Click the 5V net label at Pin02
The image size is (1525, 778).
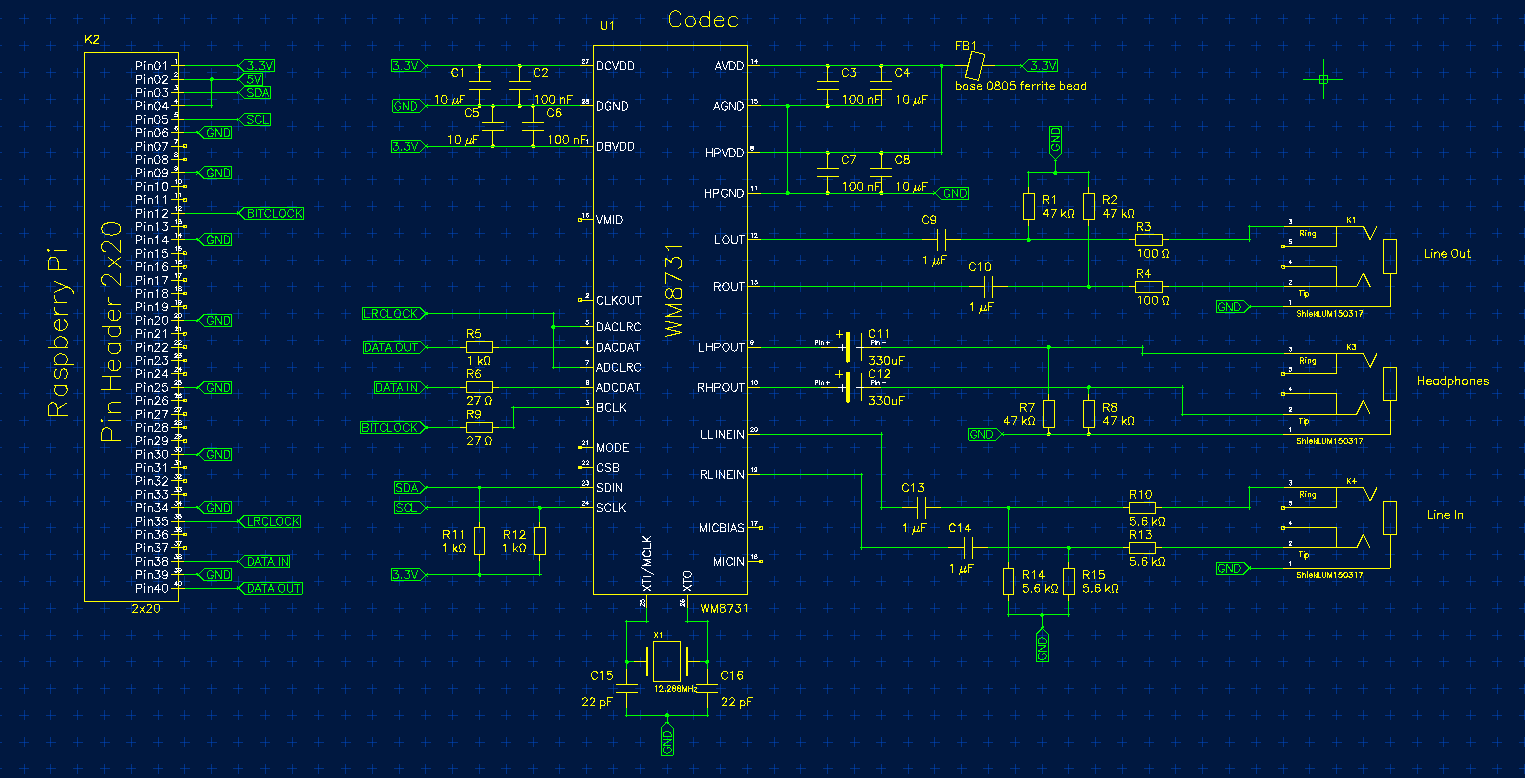tap(252, 79)
